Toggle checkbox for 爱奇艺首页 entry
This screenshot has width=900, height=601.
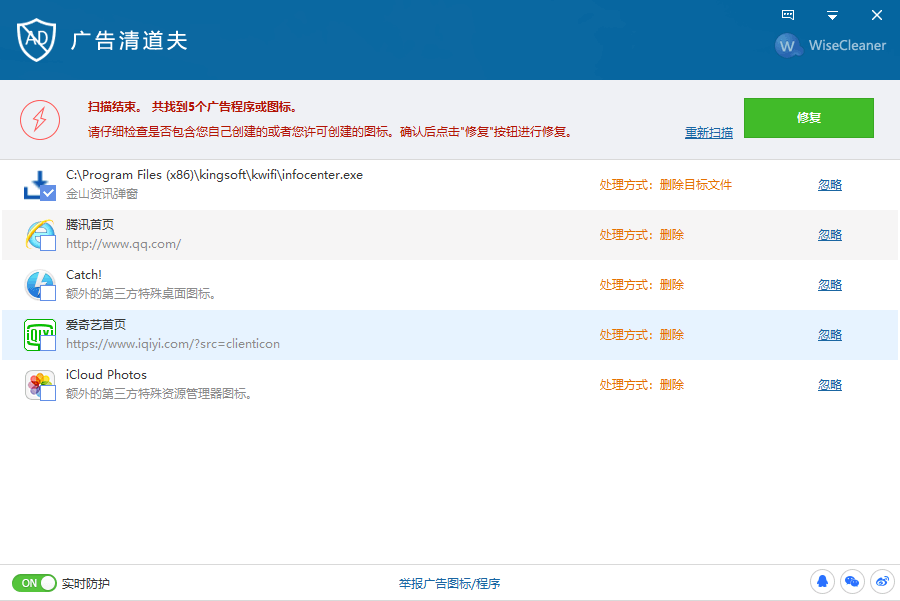coord(48,343)
